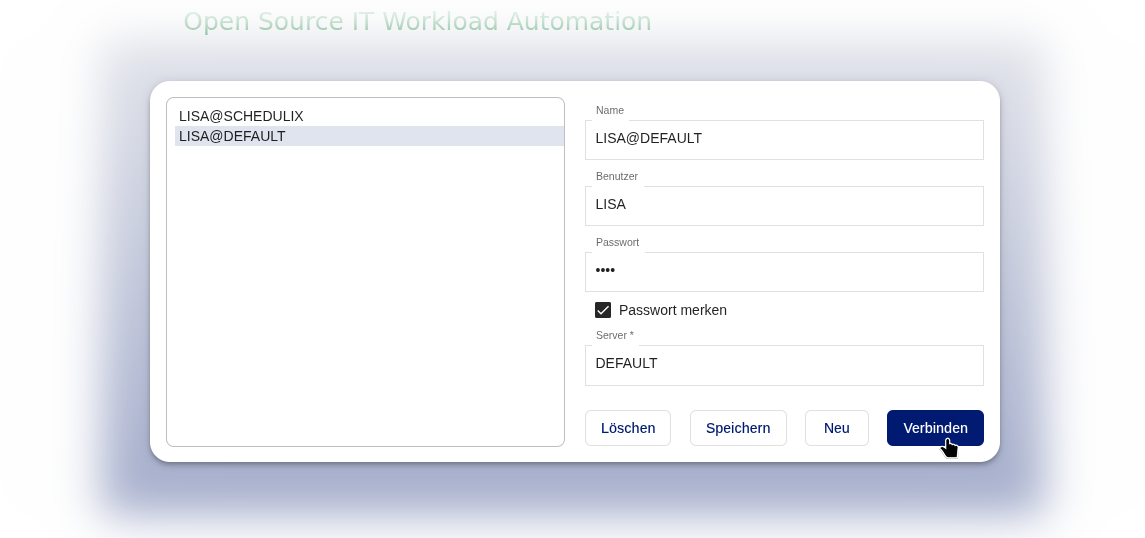This screenshot has height=538, width=1145.
Task: Create a new connection with Neu
Action: (x=836, y=428)
